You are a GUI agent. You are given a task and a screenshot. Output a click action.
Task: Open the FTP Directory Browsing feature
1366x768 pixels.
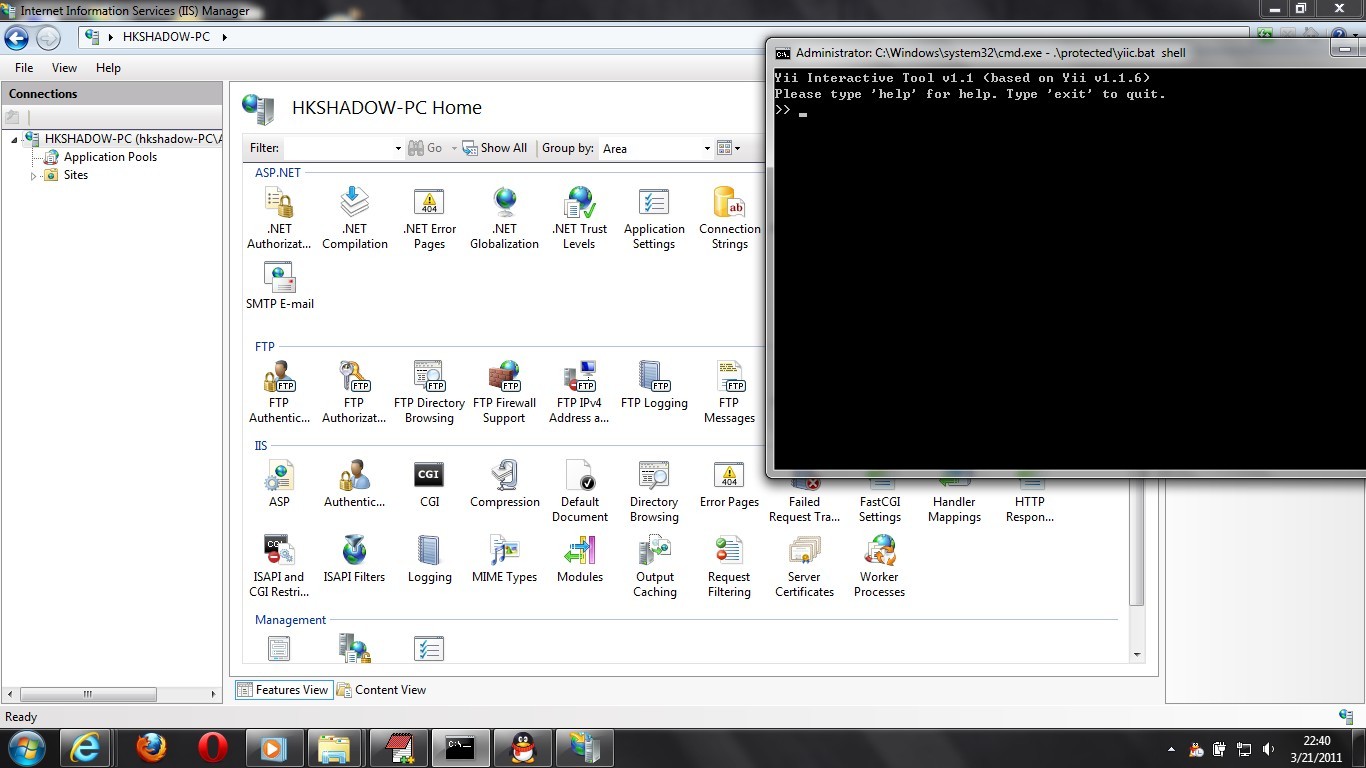point(429,392)
